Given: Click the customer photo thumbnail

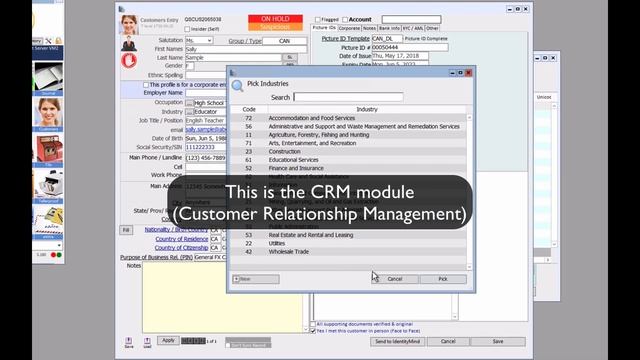Looking at the screenshot, I should click(x=129, y=24).
